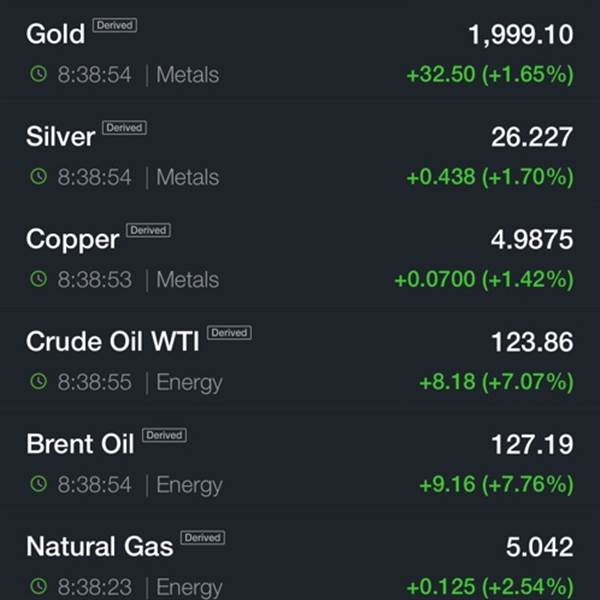The height and width of the screenshot is (600, 600).
Task: Click the Derived badge next to Crude Oil WTI
Action: point(229,333)
